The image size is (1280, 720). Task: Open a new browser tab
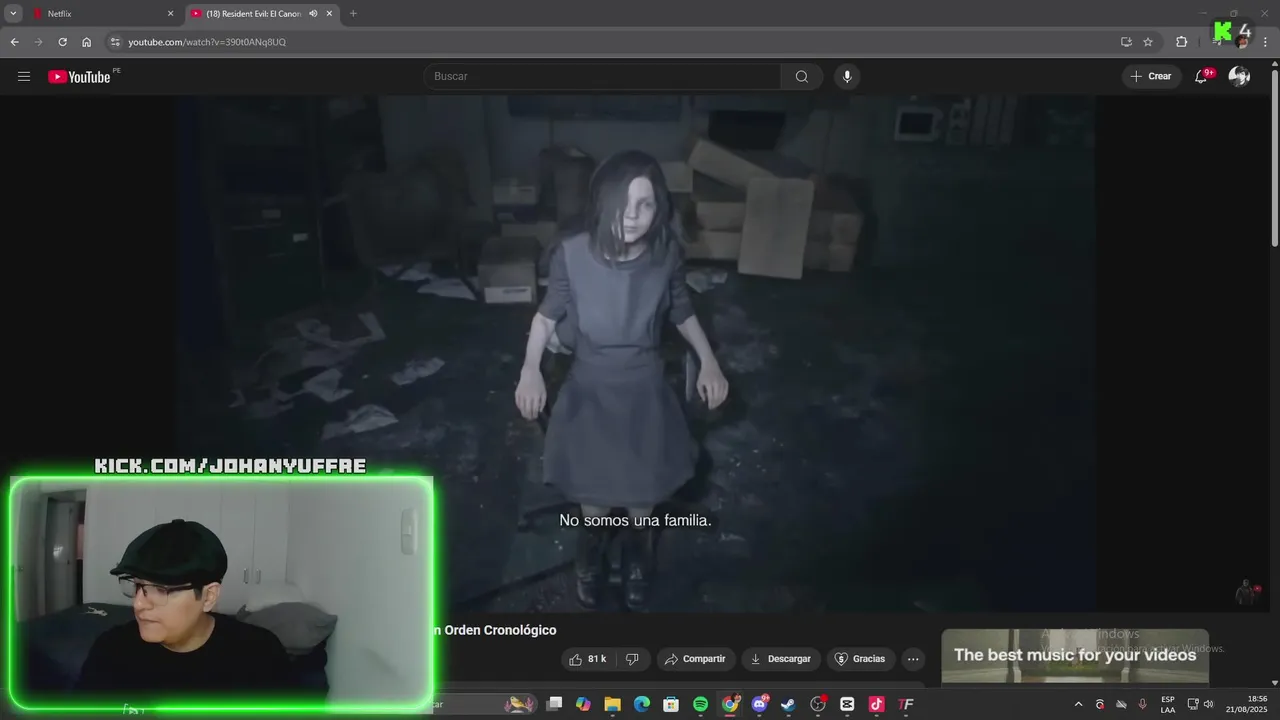click(x=353, y=14)
